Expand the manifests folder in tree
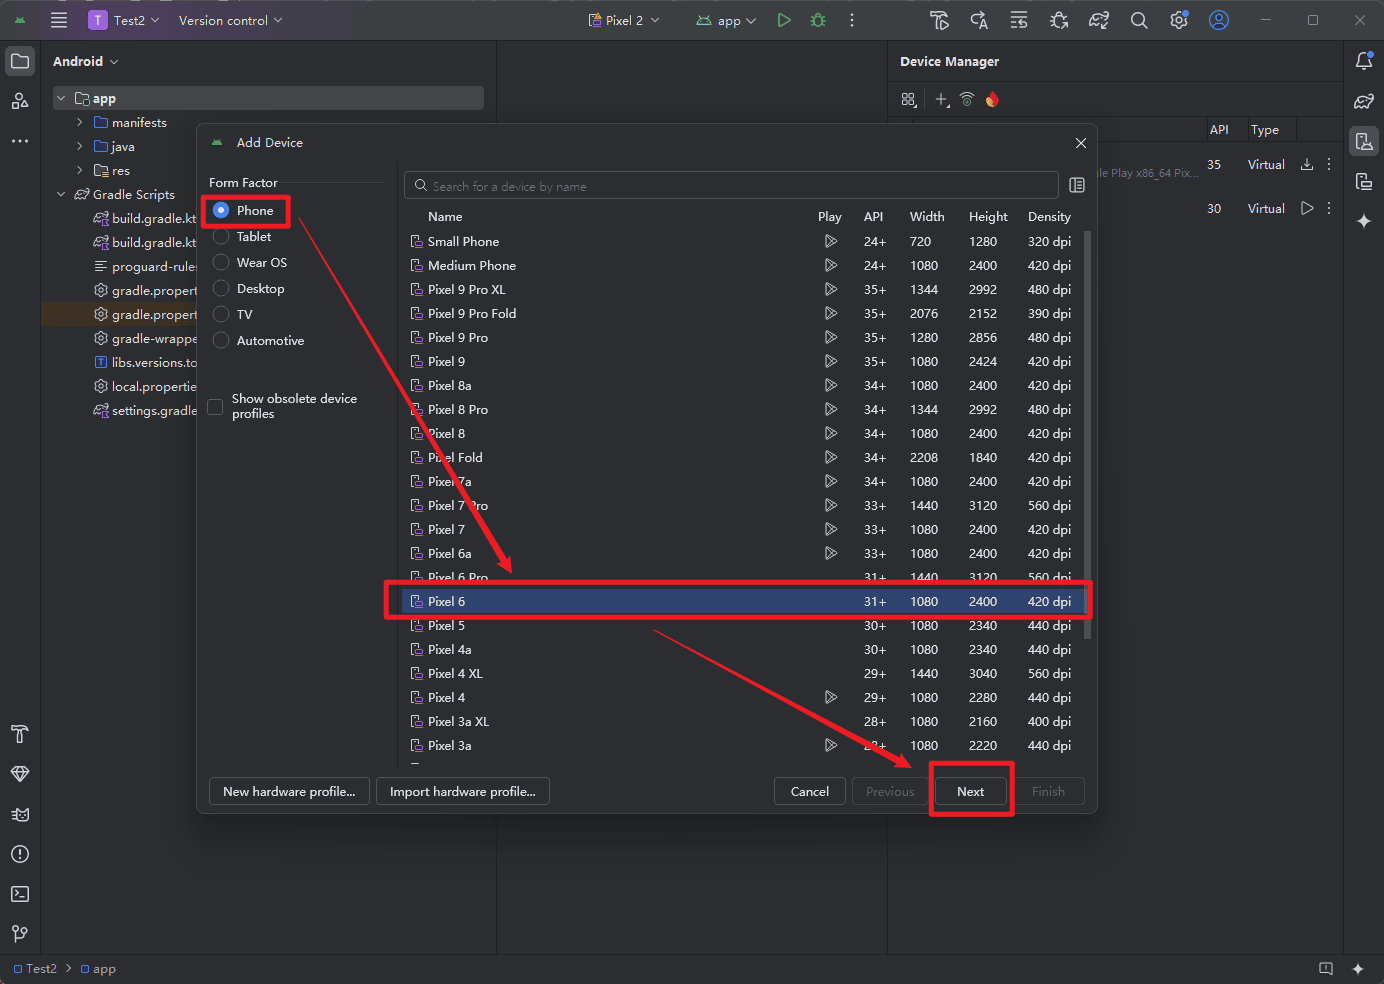The width and height of the screenshot is (1384, 984). (80, 123)
